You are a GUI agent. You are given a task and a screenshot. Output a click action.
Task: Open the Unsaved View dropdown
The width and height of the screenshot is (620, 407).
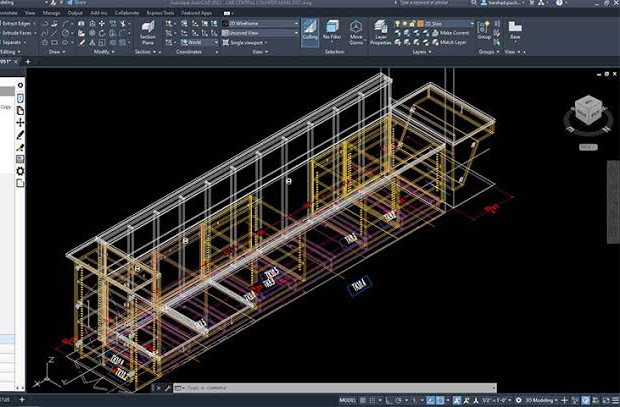click(260, 33)
